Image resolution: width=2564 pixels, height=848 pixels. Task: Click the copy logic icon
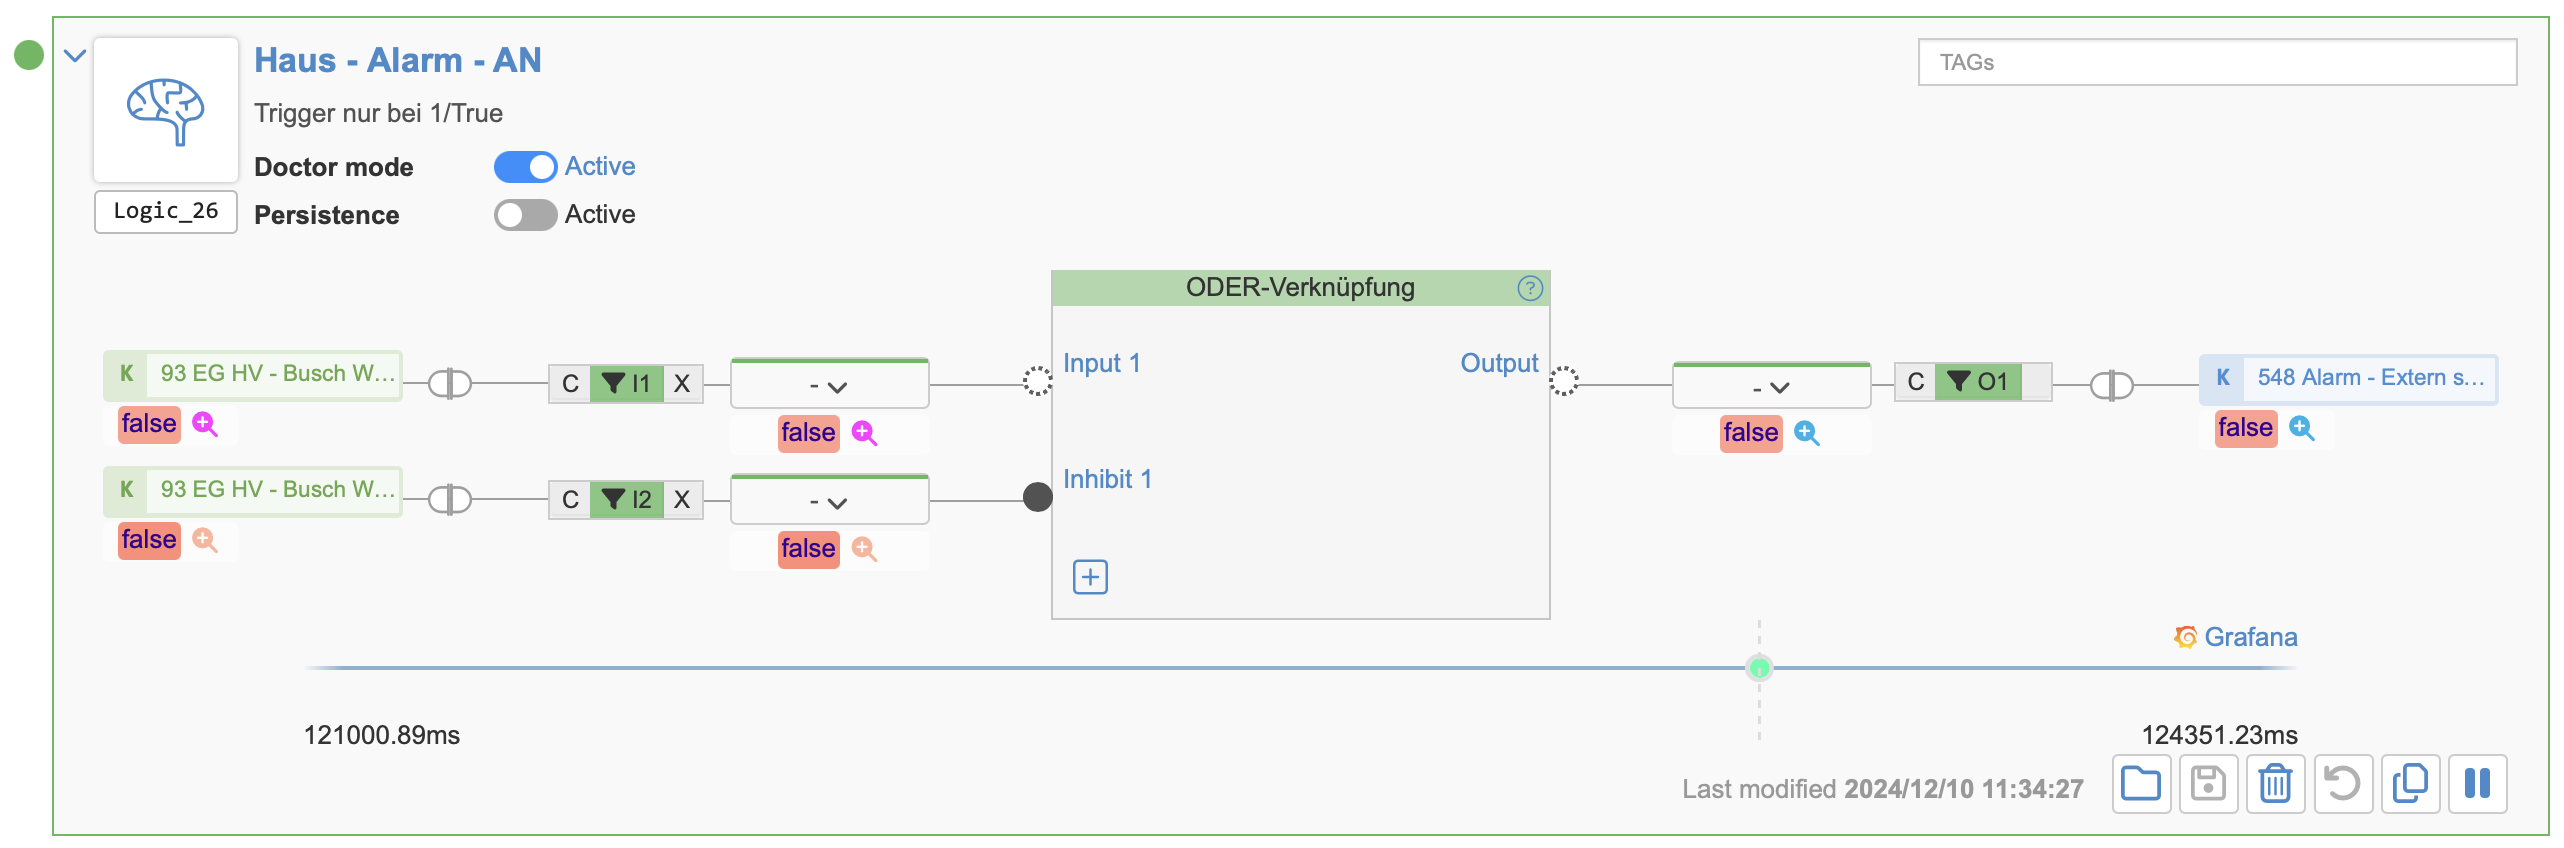coord(2410,783)
